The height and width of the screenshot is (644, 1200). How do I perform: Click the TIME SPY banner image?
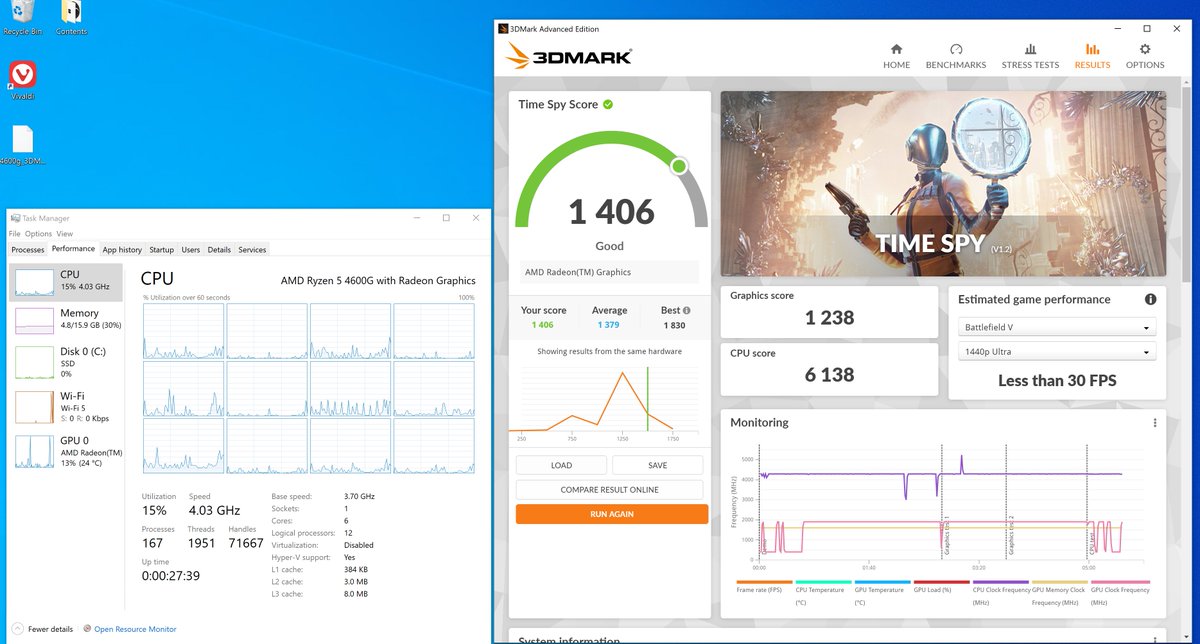[x=943, y=184]
